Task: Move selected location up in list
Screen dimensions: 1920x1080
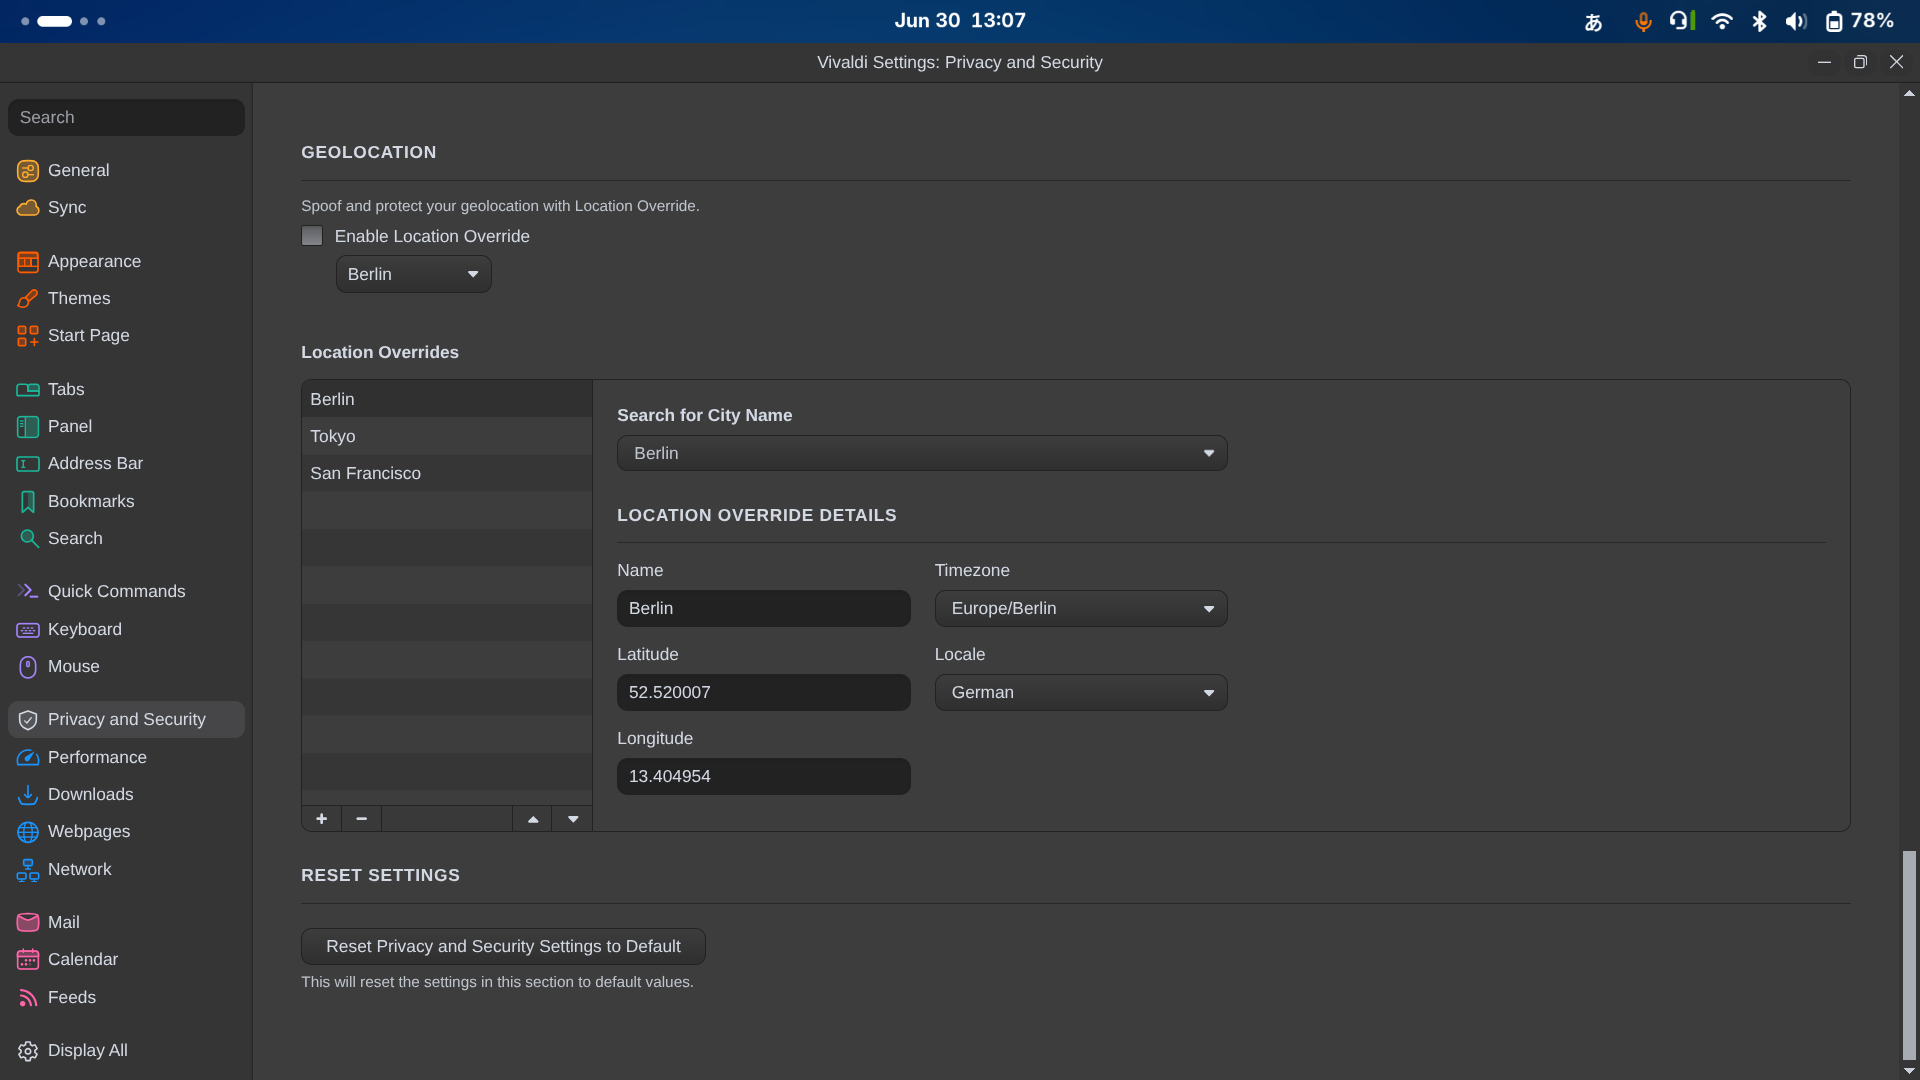Action: [x=533, y=819]
